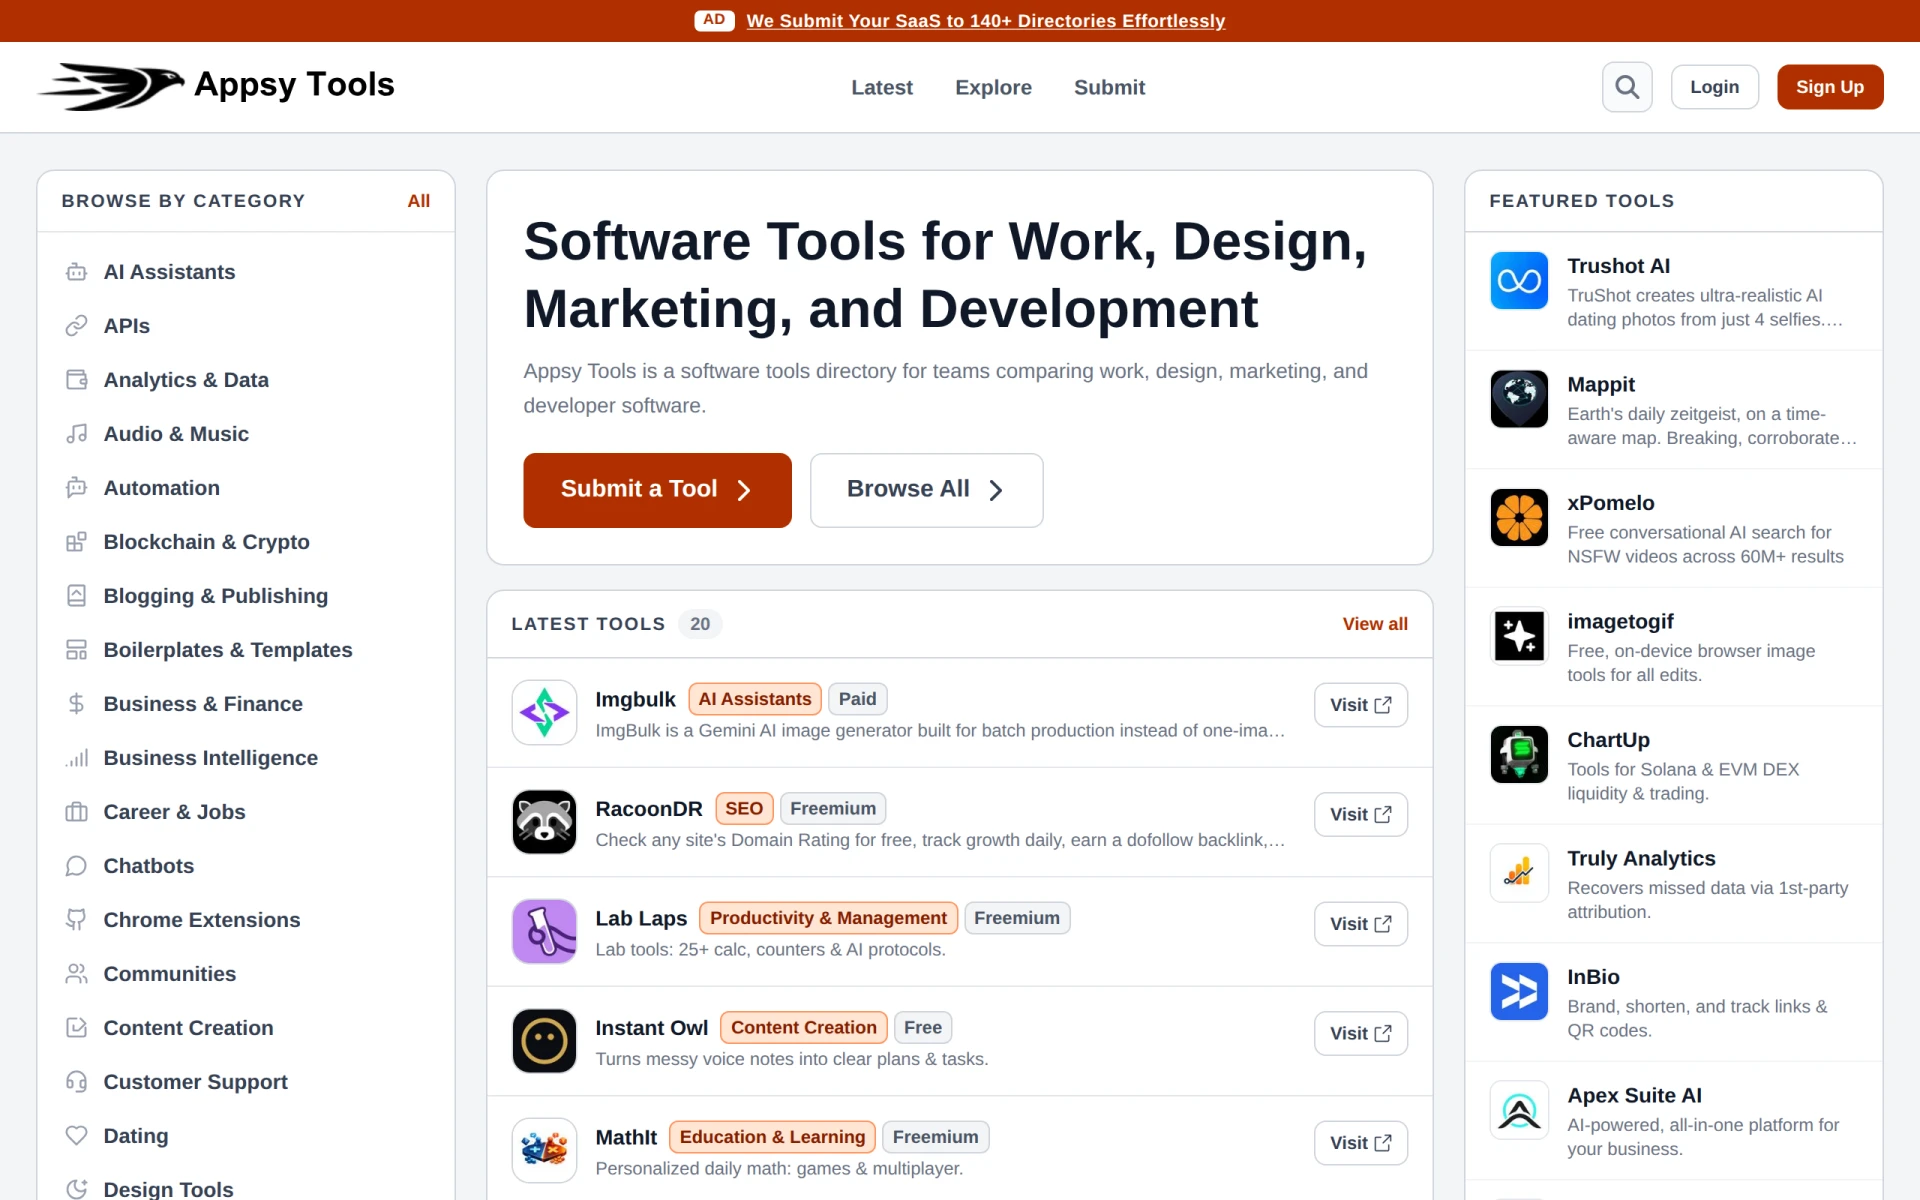The width and height of the screenshot is (1920, 1200).
Task: Click the Free badge on Instant Owl
Action: click(923, 1028)
